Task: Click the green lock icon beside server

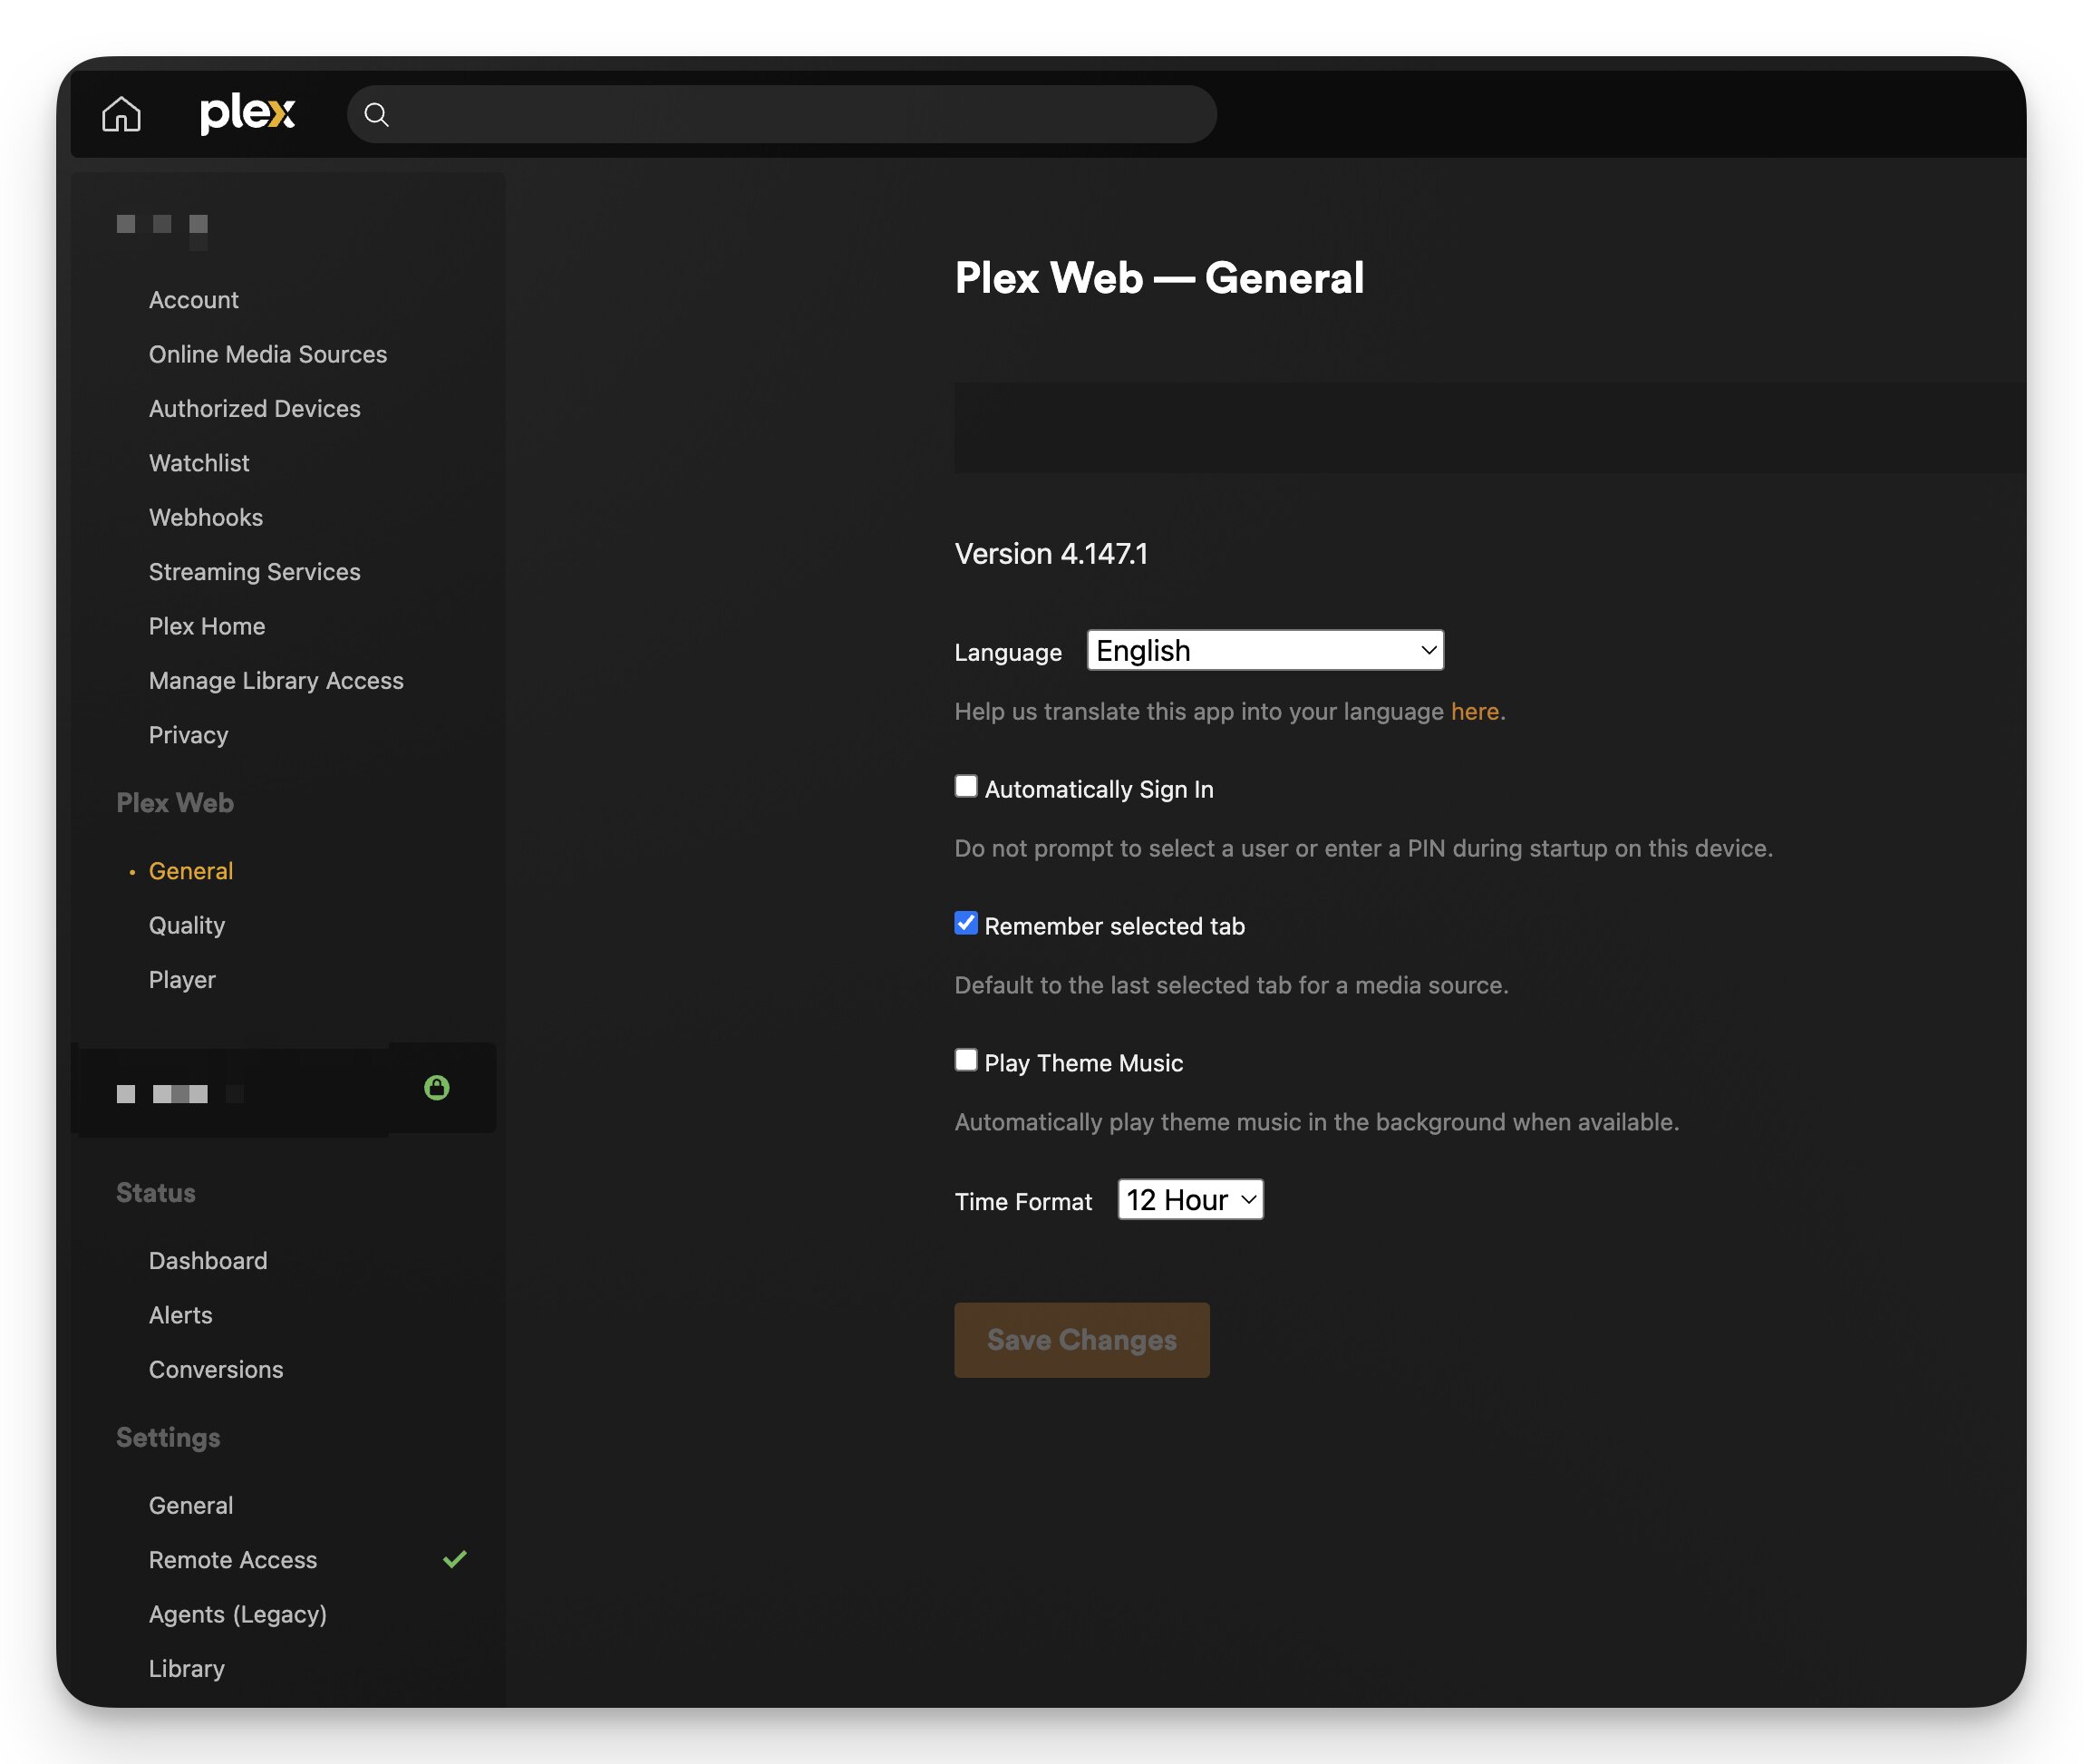Action: (x=436, y=1087)
